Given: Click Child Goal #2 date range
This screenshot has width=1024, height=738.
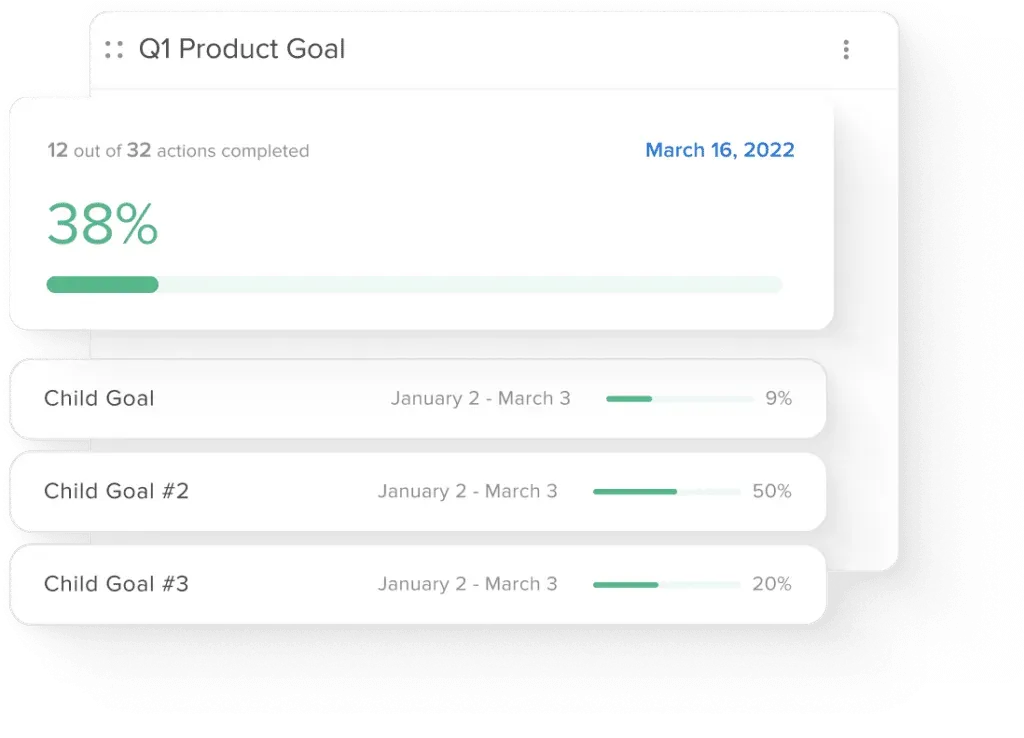Looking at the screenshot, I should (468, 491).
